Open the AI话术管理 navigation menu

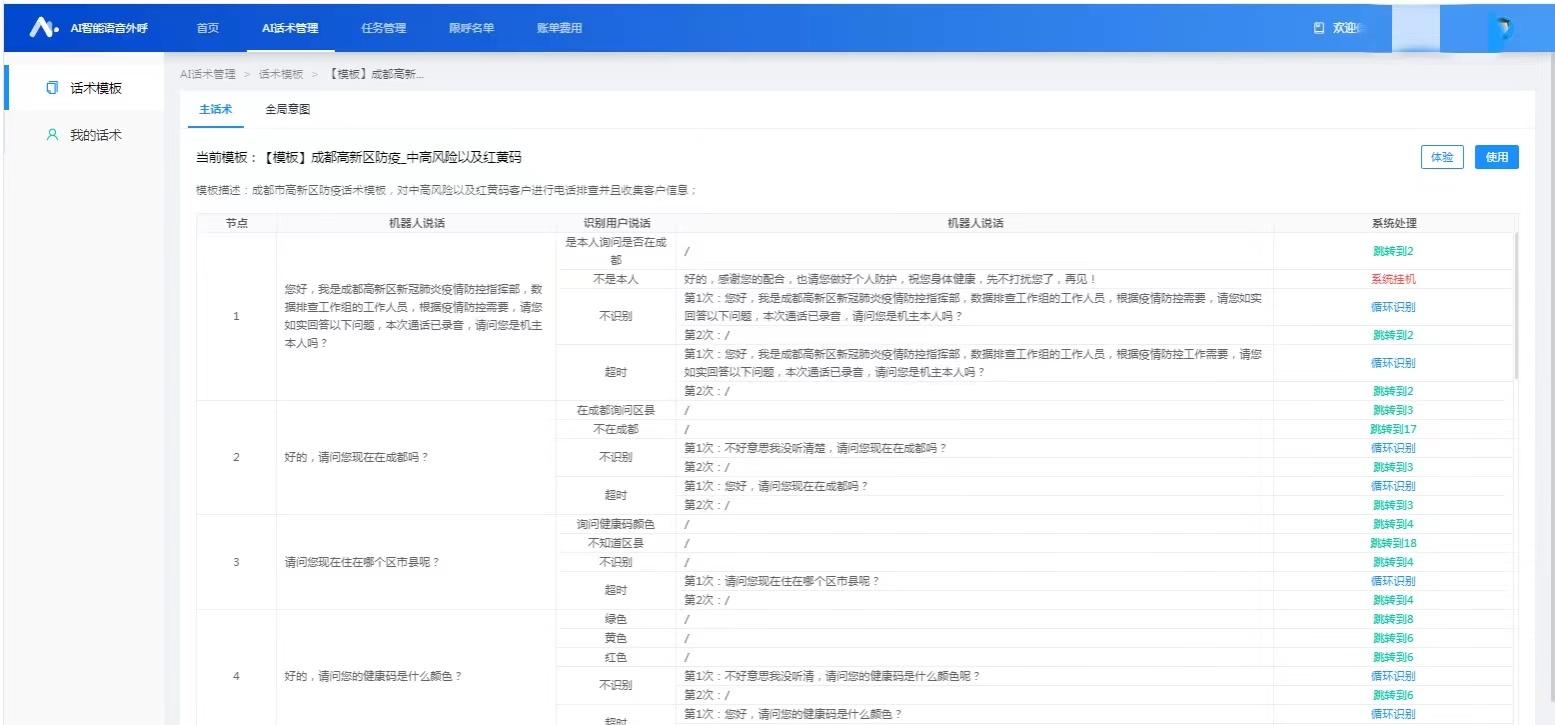coord(290,28)
